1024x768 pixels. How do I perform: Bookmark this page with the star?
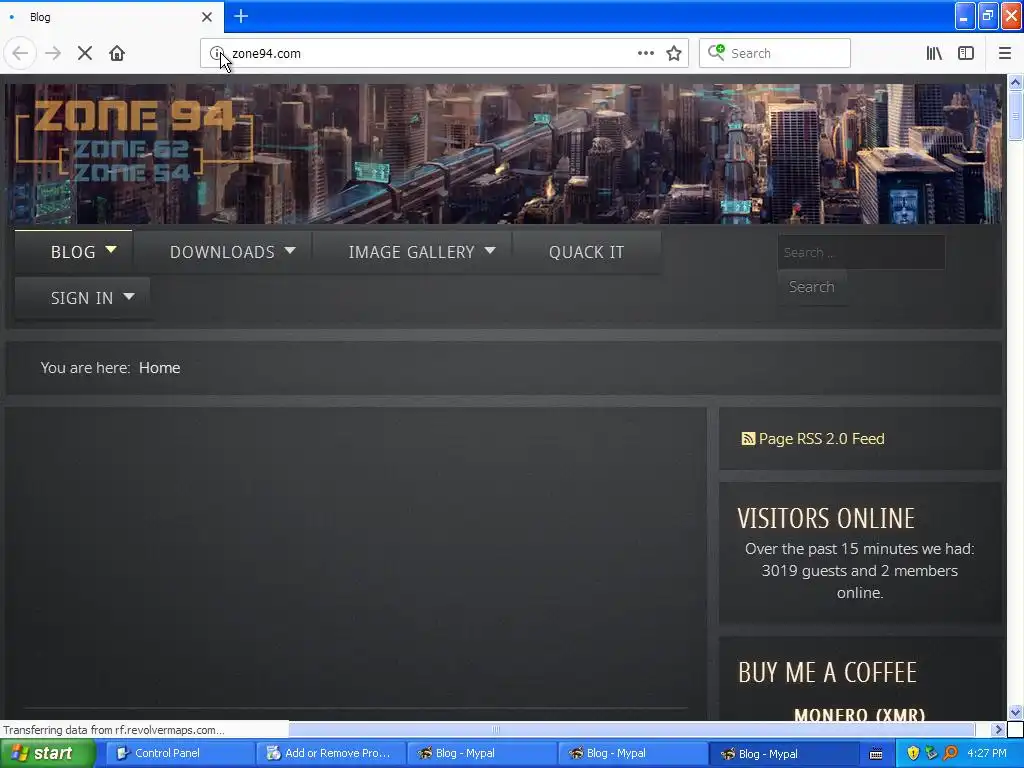pos(674,53)
